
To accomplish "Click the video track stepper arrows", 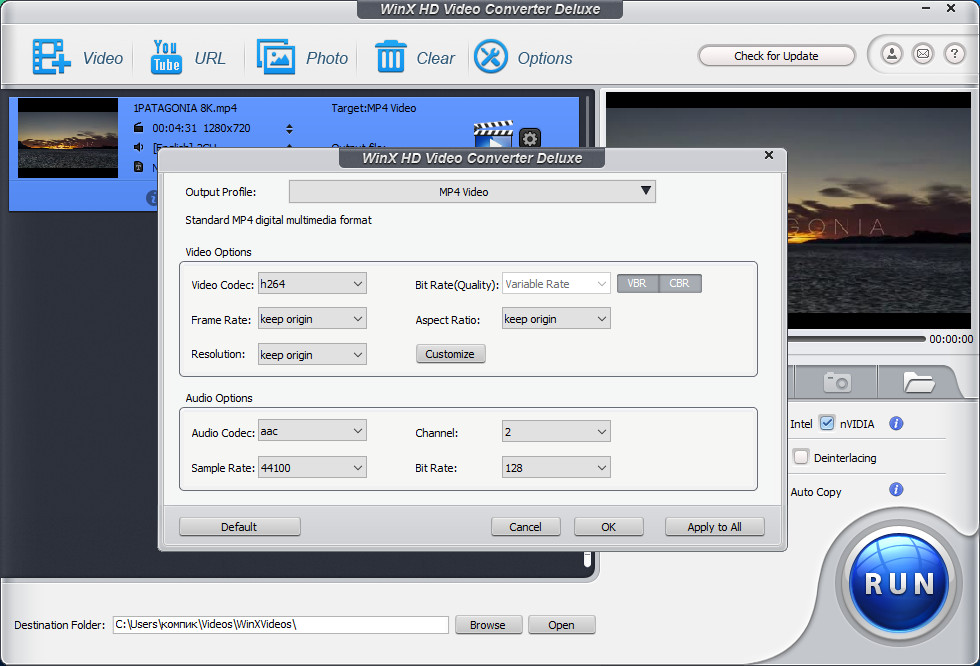I will (289, 129).
